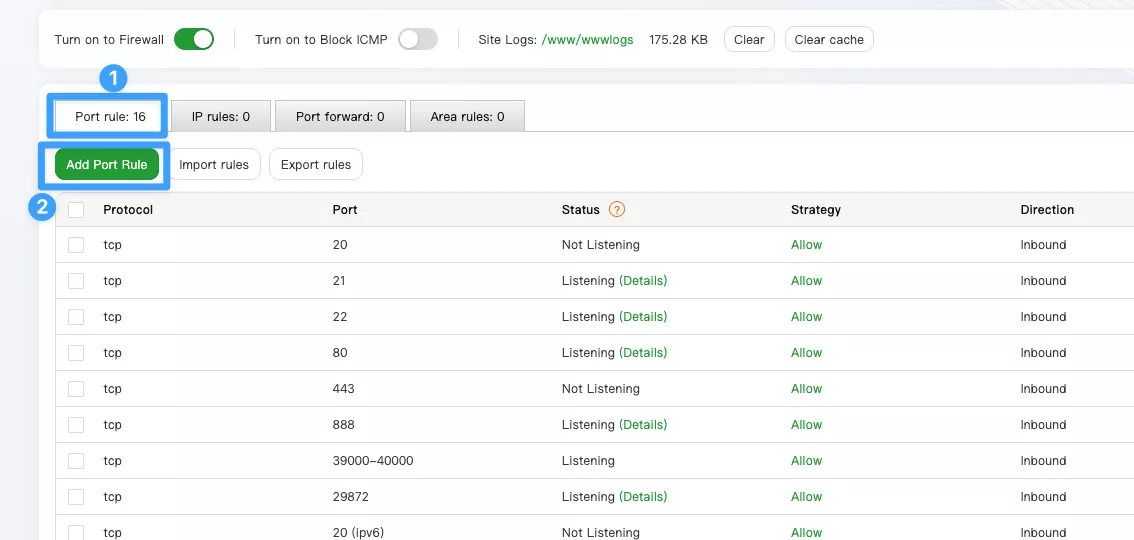
Task: Check the port 39000-40000 row checkbox
Action: coord(76,461)
